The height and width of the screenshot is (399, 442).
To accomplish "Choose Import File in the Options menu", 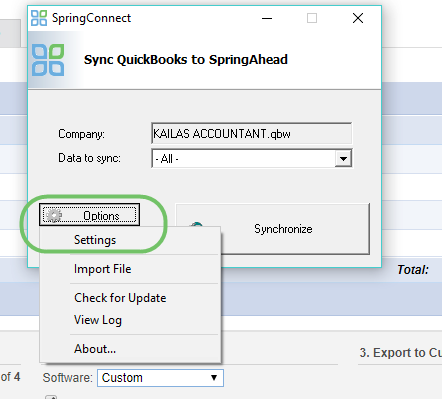I will point(130,269).
